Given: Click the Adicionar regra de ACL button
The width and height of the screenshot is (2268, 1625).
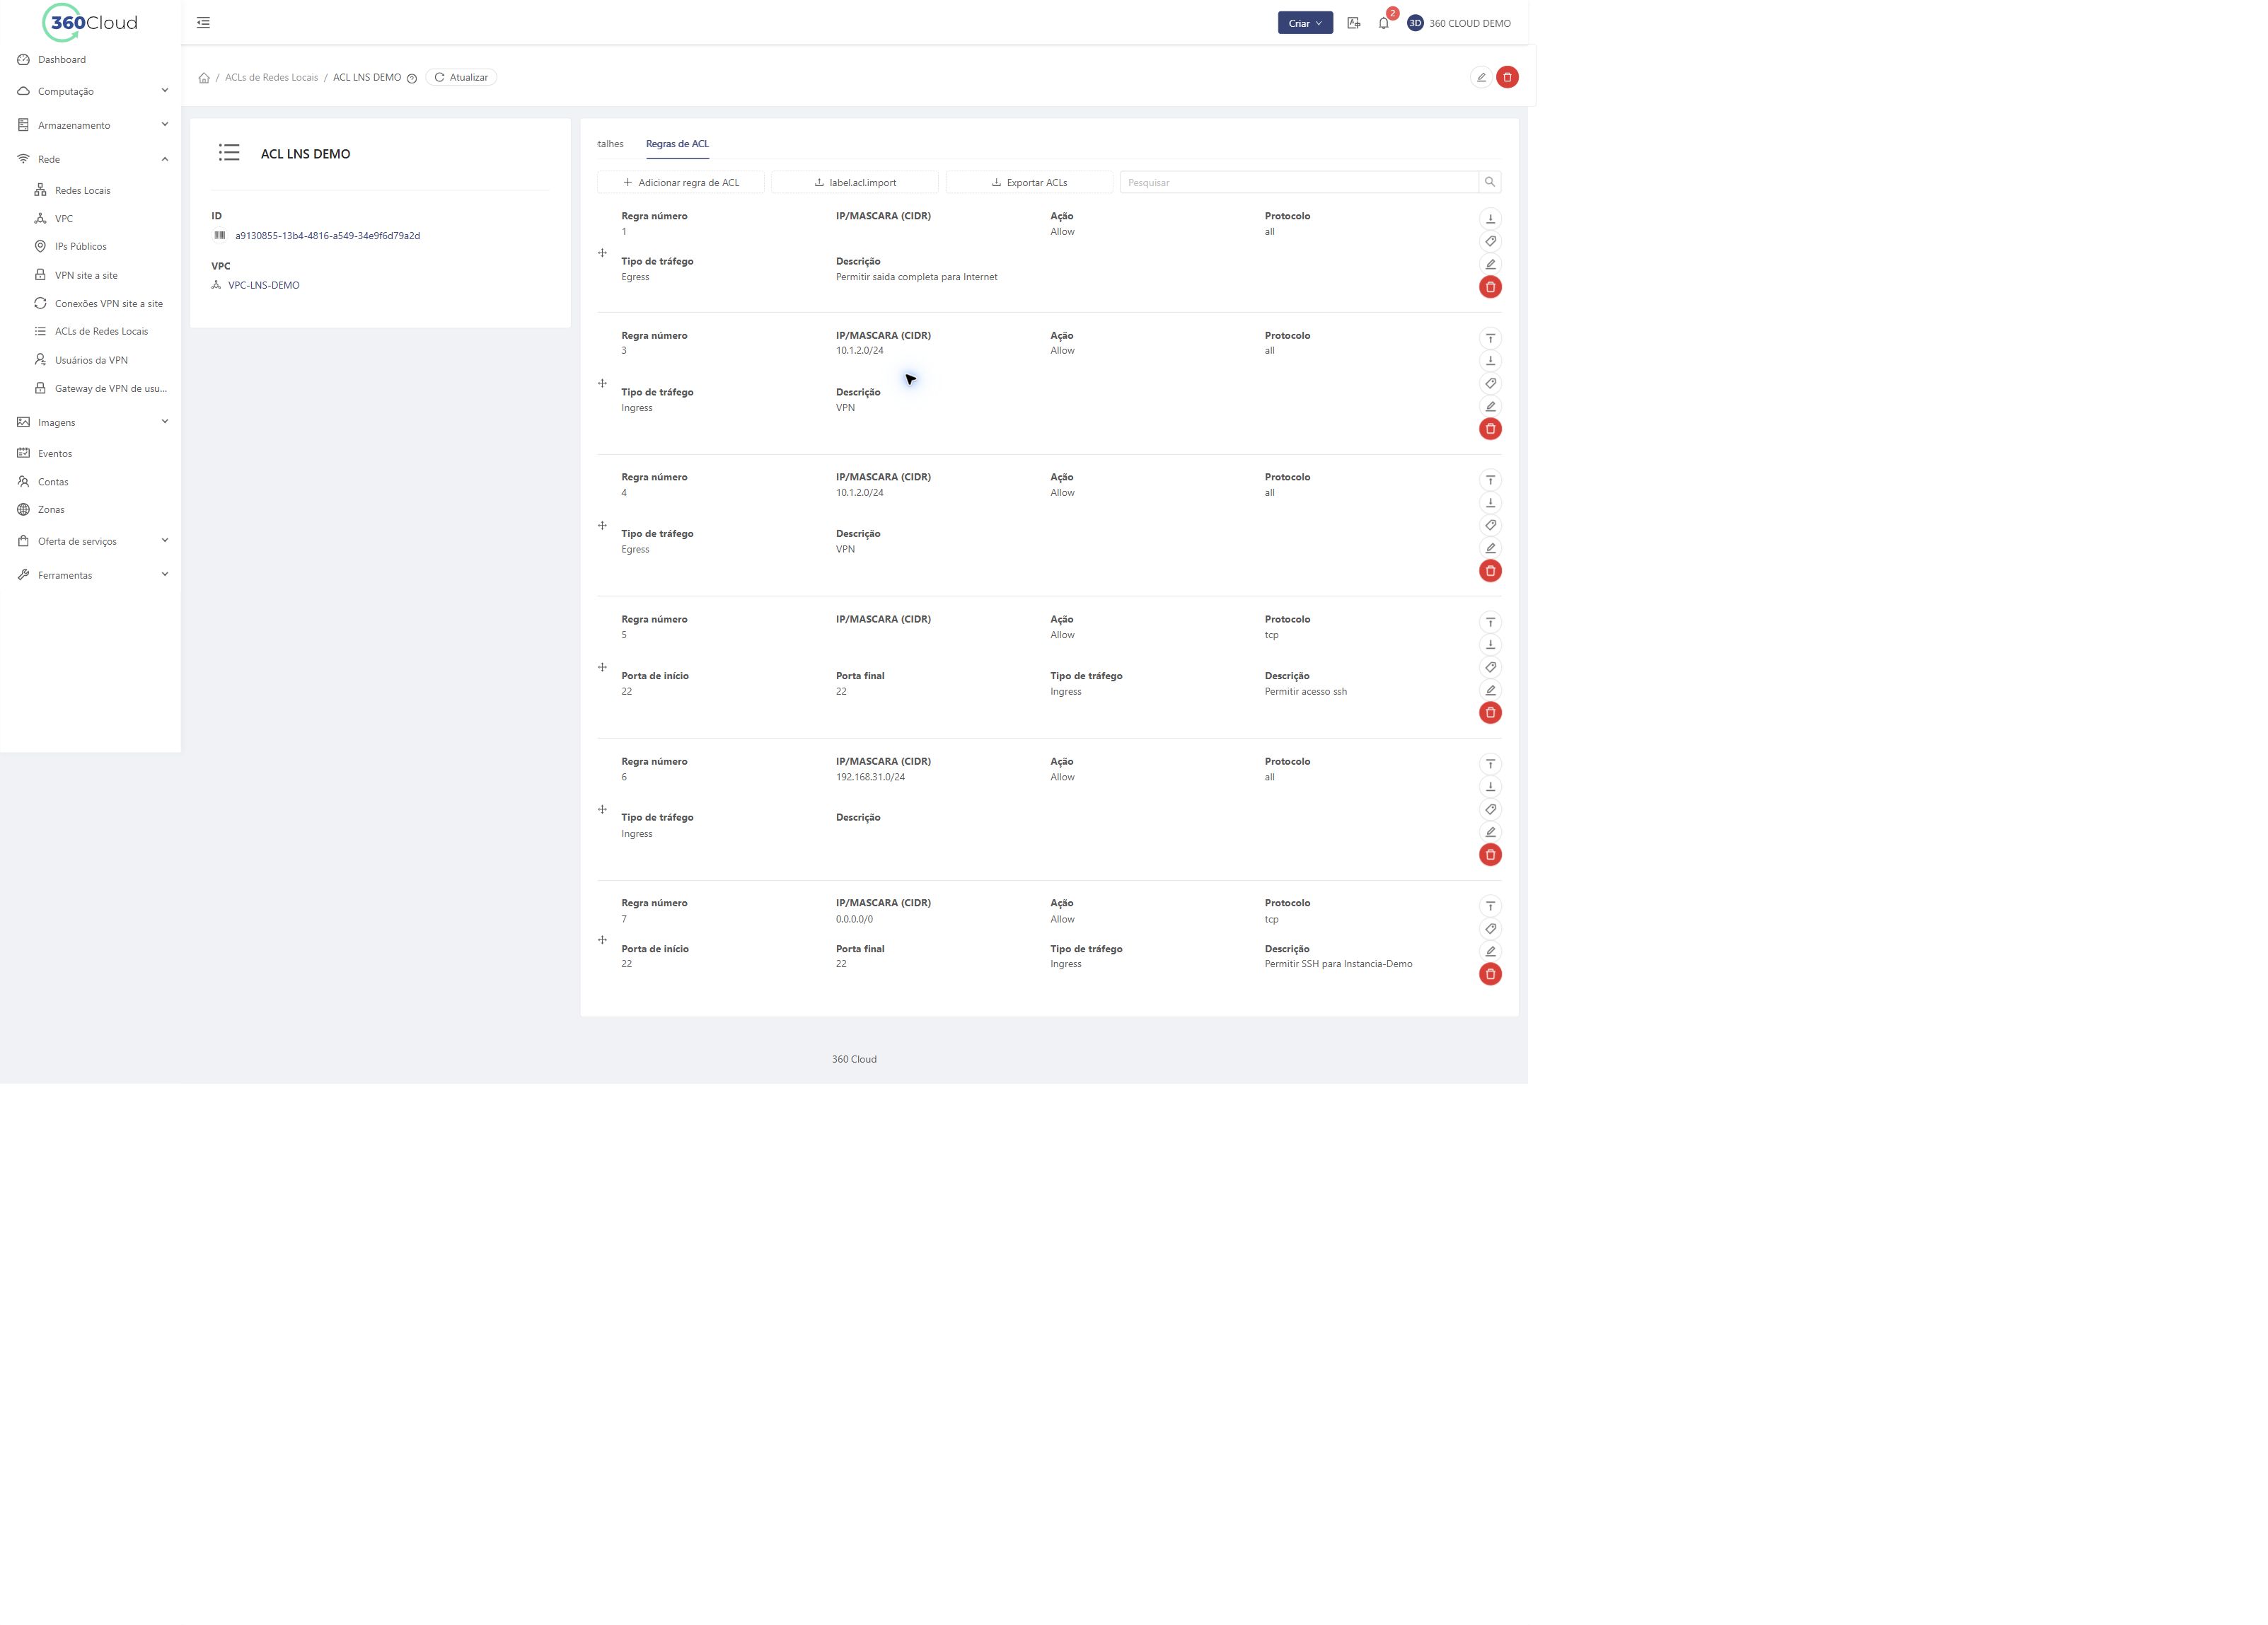Looking at the screenshot, I should click(x=681, y=182).
